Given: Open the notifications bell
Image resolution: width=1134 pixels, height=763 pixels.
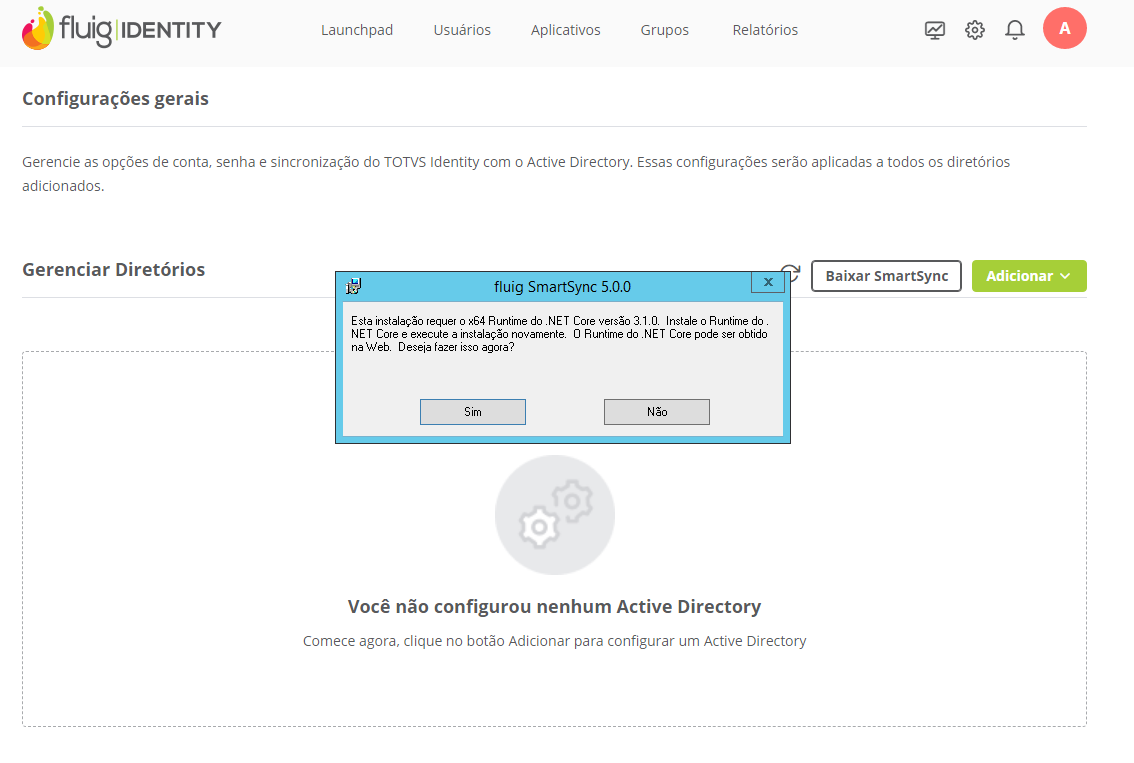Looking at the screenshot, I should point(1015,30).
